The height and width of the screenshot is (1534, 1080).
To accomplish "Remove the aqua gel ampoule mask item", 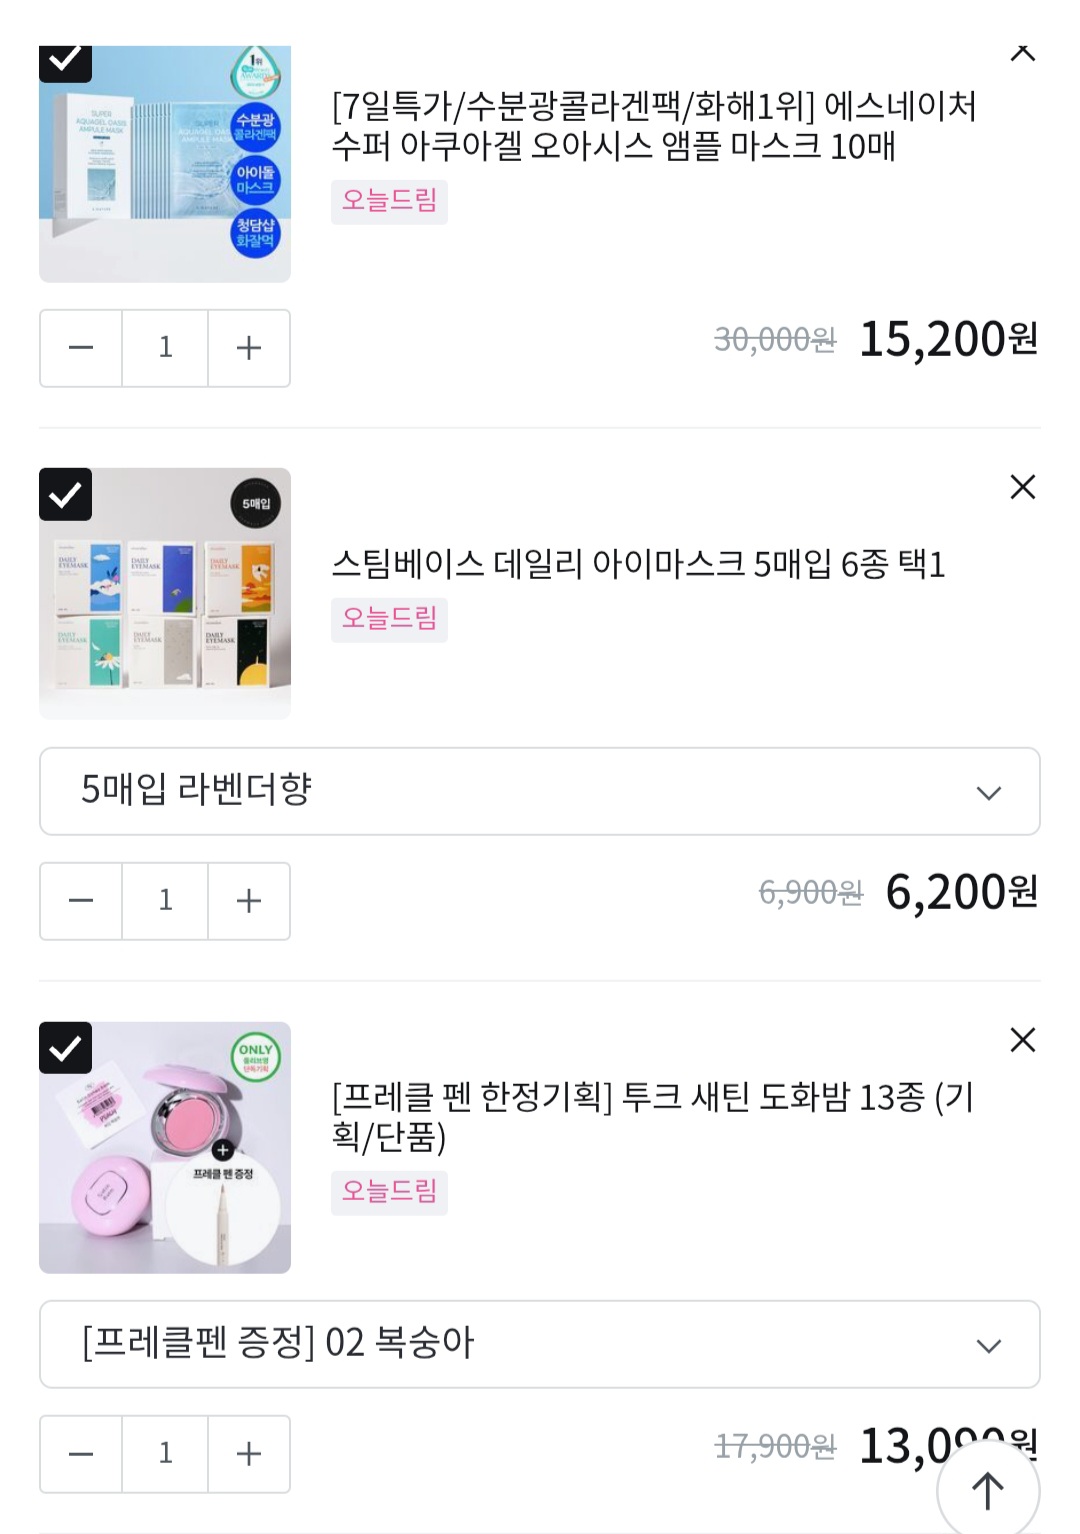I will [x=1022, y=53].
